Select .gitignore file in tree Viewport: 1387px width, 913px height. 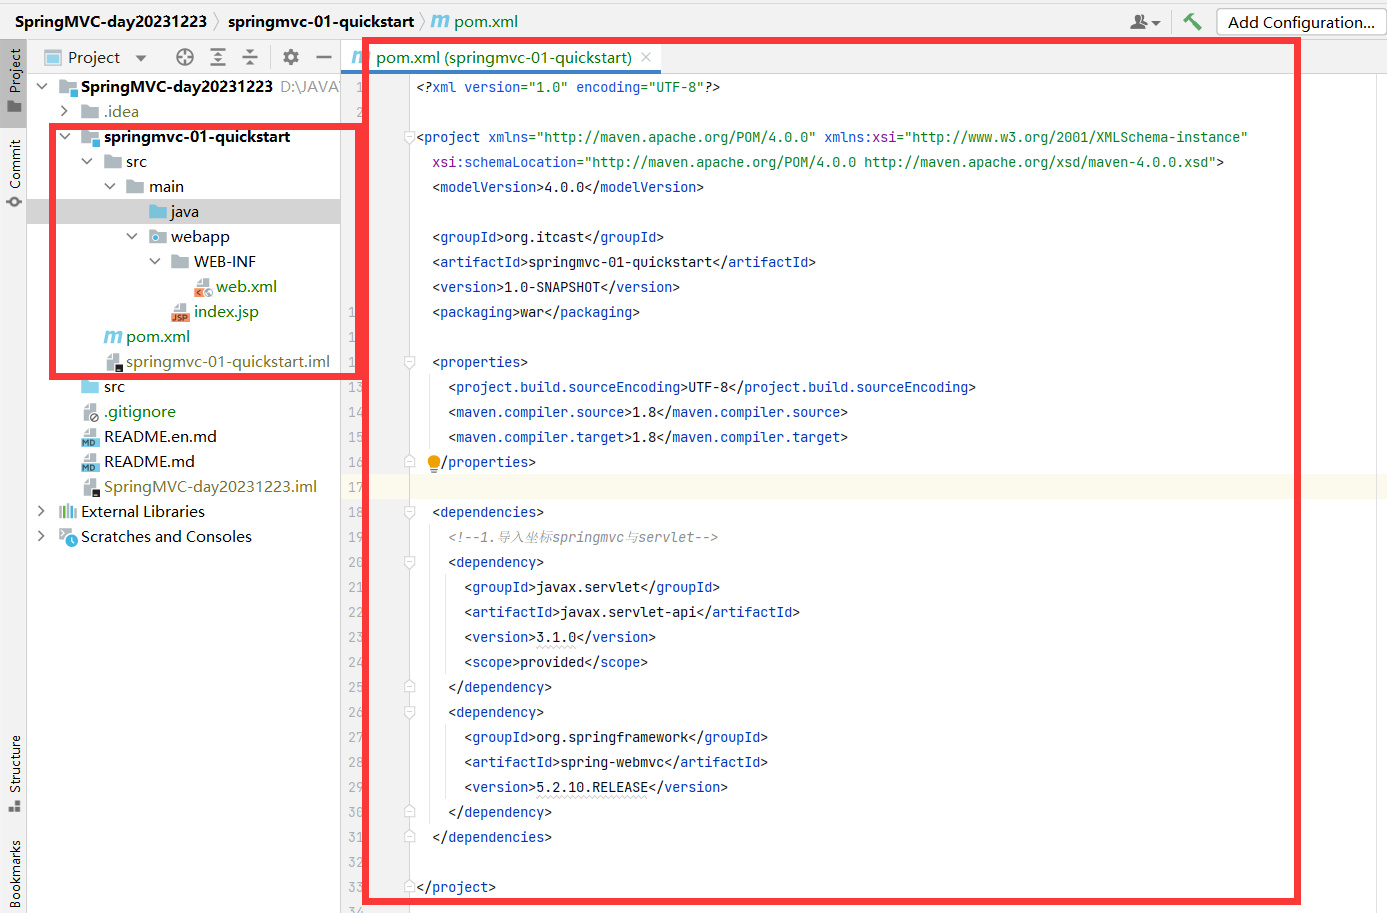129,412
